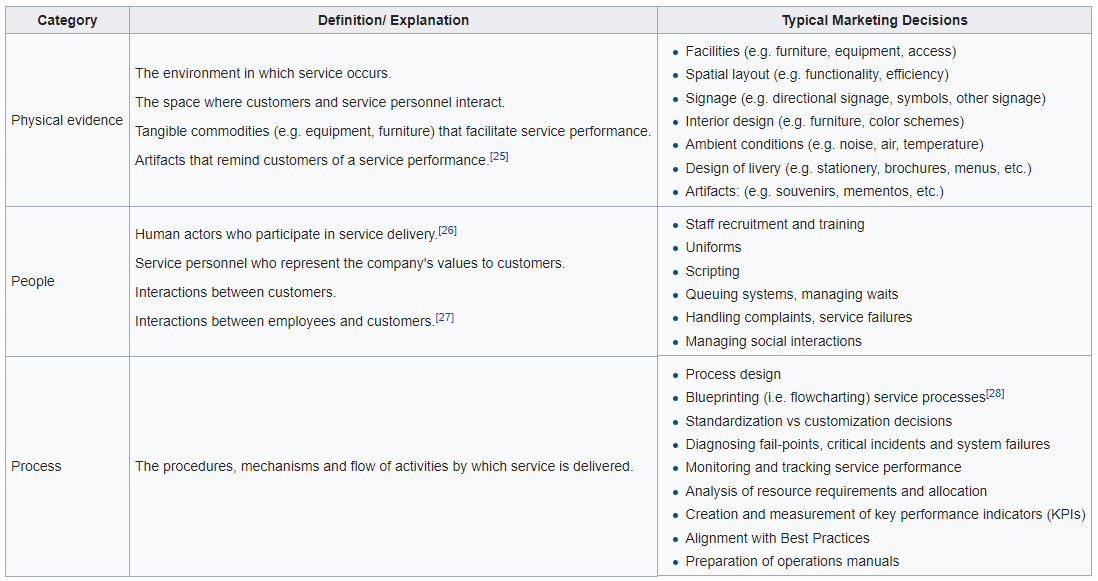
Task: Click the procedures, mechanisms definition text
Action: tap(384, 466)
